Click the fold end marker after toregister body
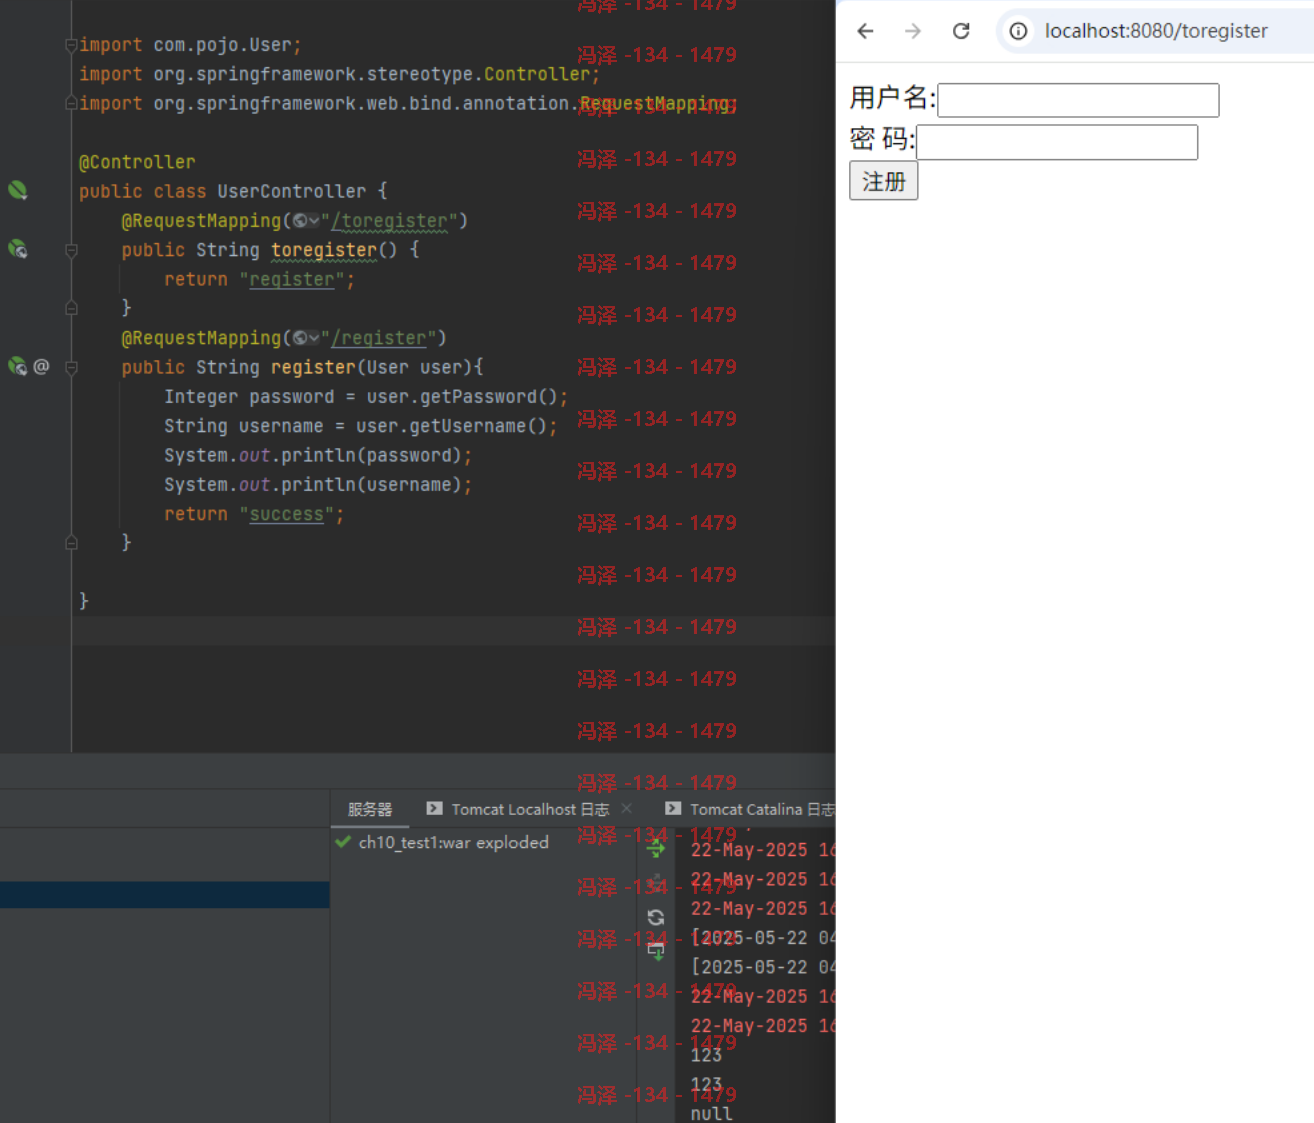This screenshot has width=1314, height=1123. point(71,308)
